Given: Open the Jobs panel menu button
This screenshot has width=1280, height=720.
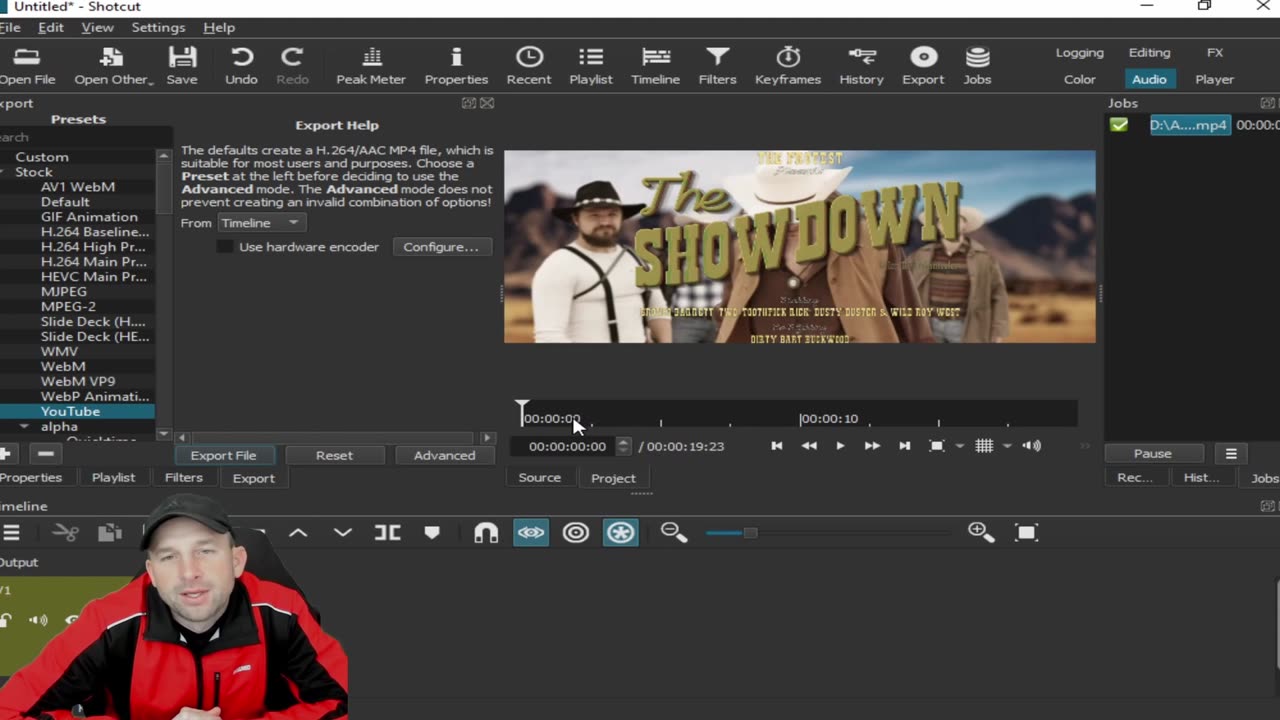Looking at the screenshot, I should coord(1231,454).
